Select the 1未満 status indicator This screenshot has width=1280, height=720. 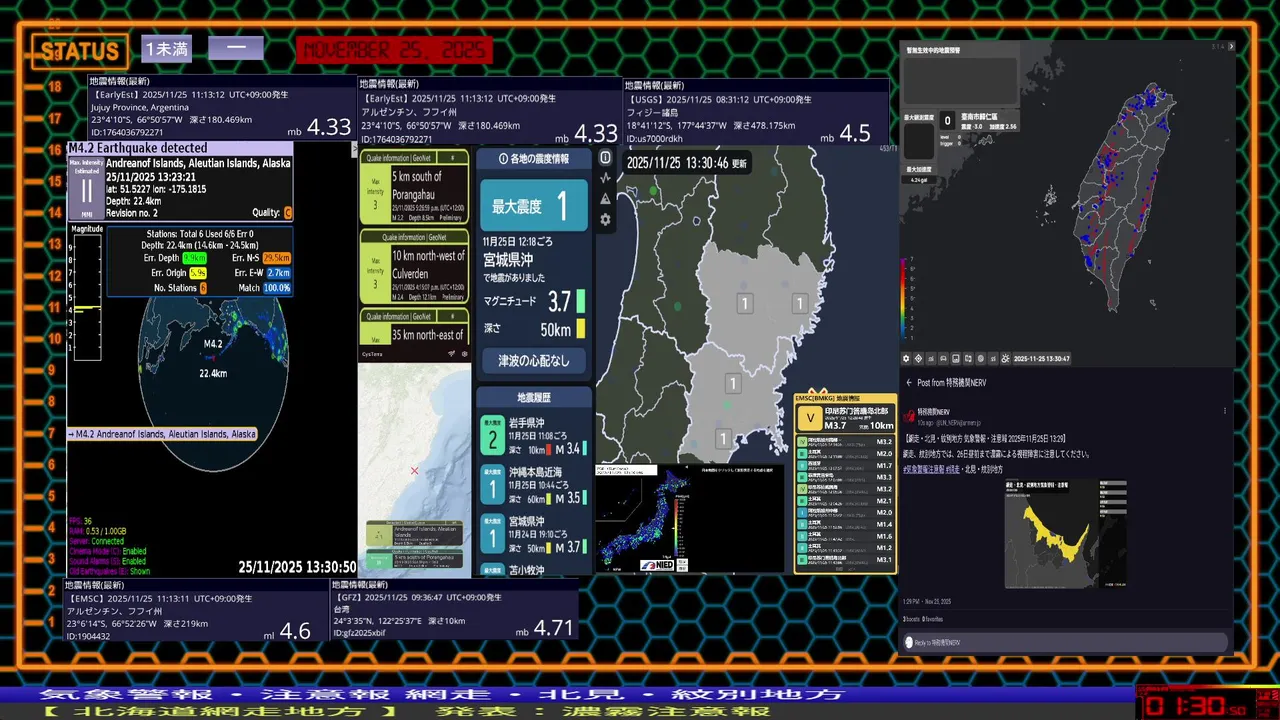(166, 49)
